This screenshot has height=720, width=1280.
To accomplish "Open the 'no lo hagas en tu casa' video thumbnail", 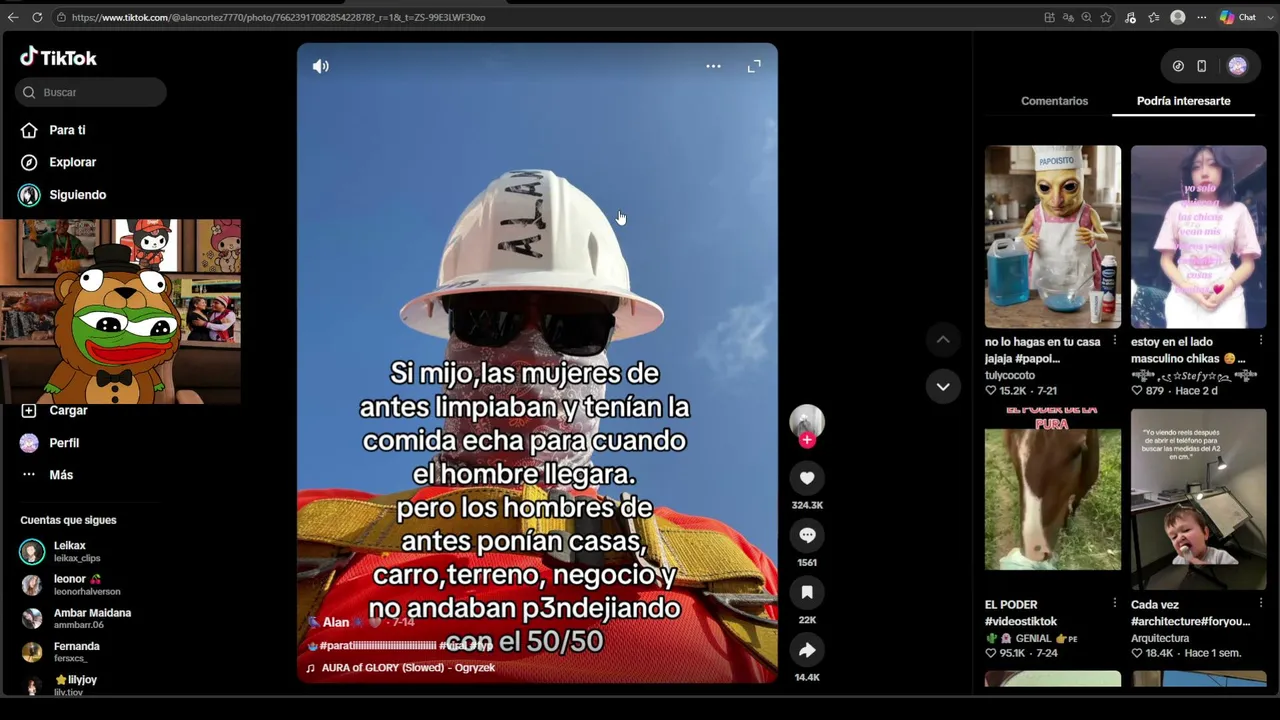I will pyautogui.click(x=1053, y=237).
